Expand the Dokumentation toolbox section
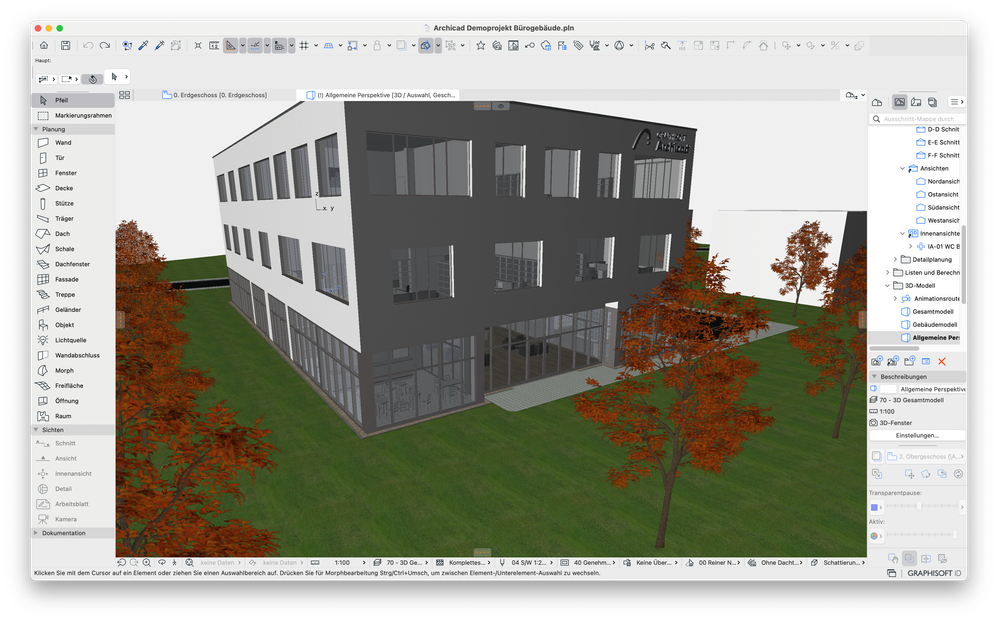The width and height of the screenshot is (998, 621). [36, 533]
